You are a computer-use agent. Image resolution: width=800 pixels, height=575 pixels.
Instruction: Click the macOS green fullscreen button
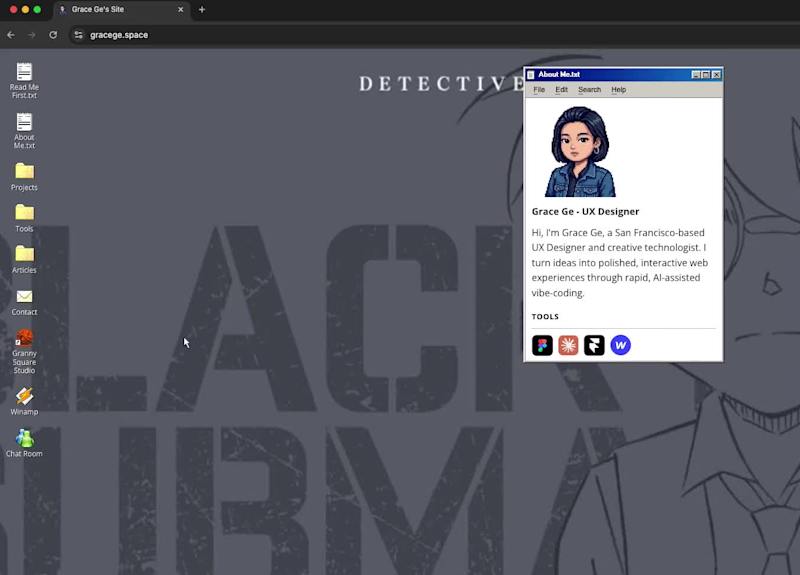pyautogui.click(x=37, y=9)
